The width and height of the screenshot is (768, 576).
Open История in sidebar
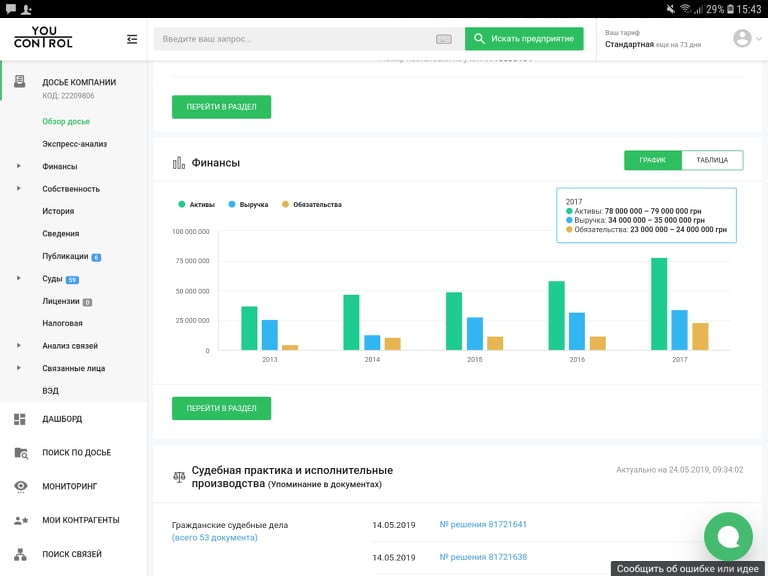coord(58,211)
